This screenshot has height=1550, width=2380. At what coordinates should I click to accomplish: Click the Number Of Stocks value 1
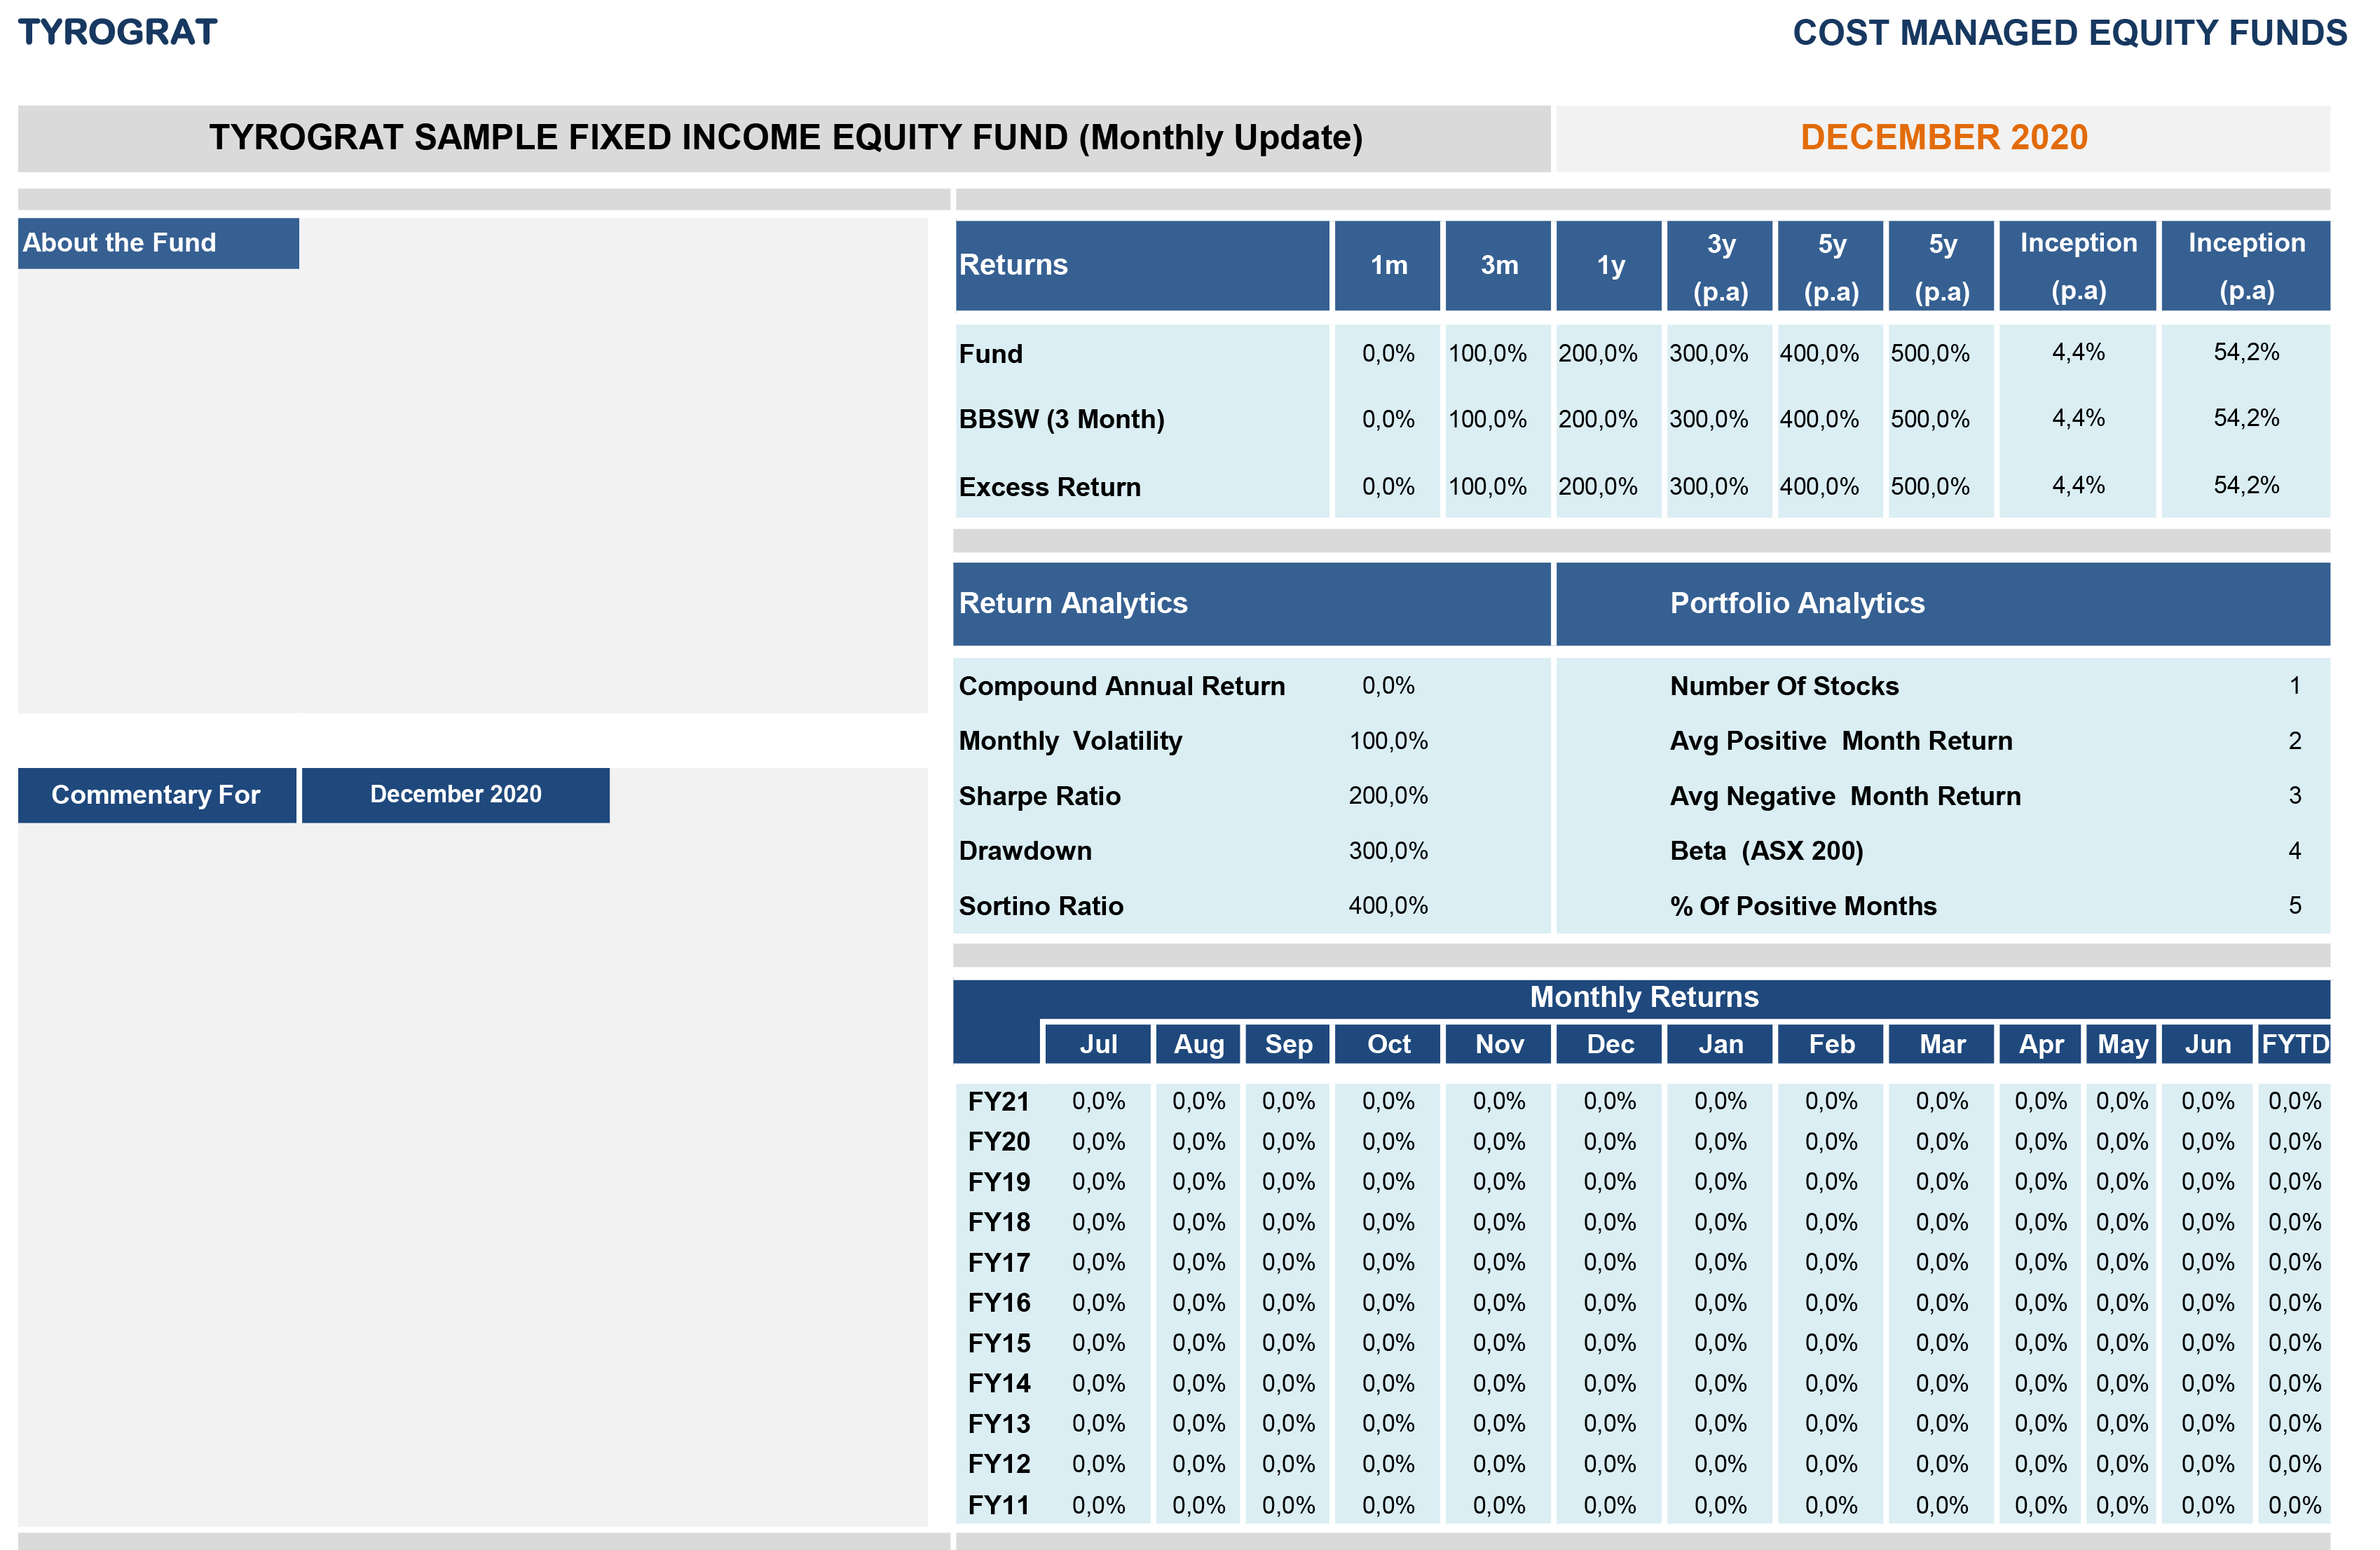[2295, 686]
